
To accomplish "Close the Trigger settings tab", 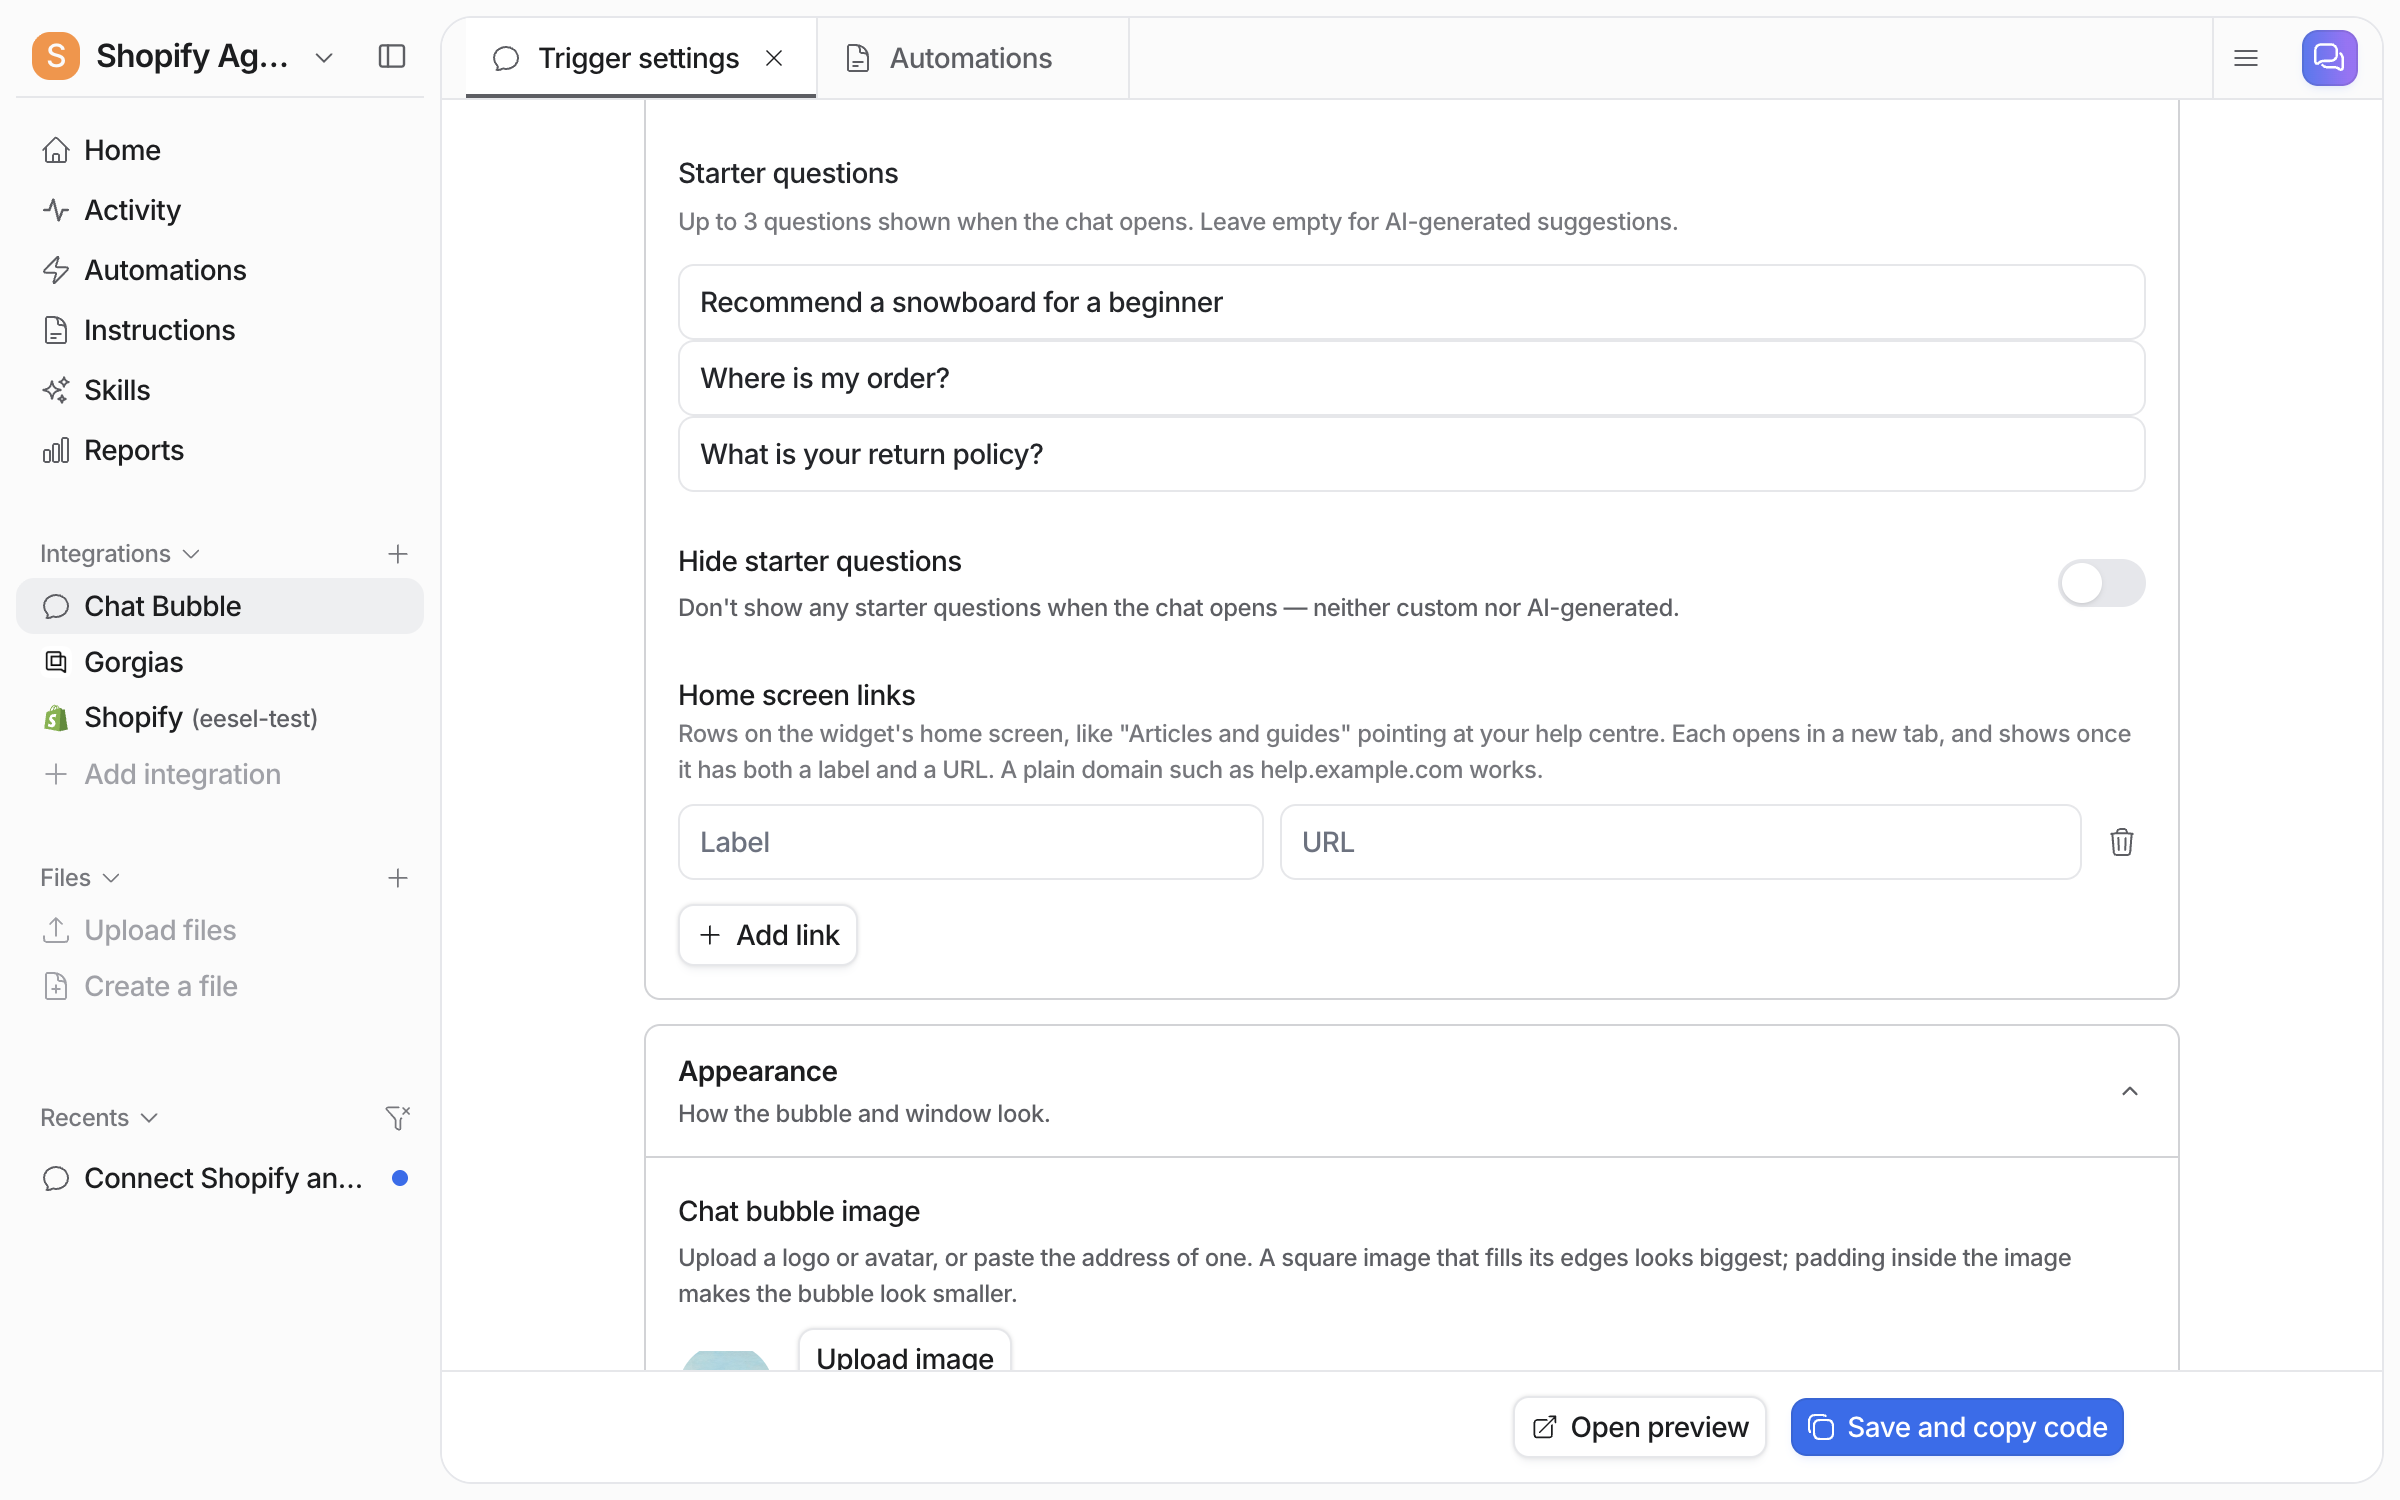I will (x=774, y=58).
